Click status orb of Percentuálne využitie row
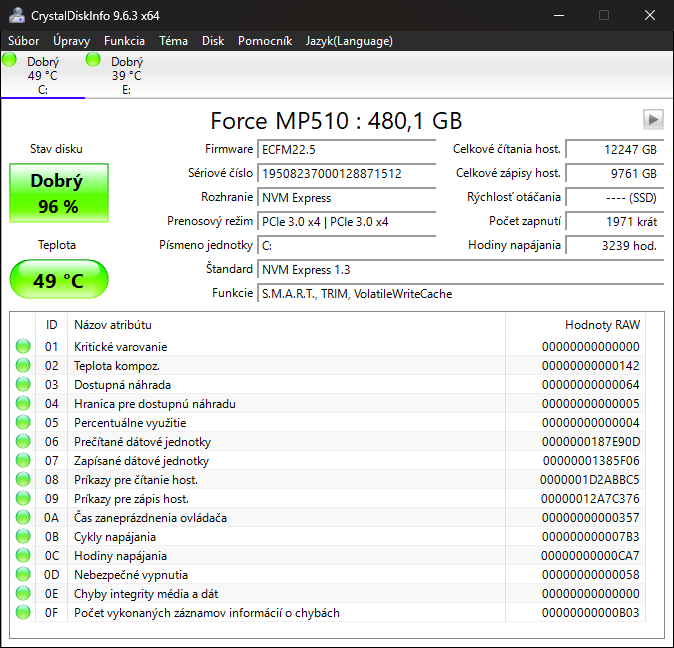 23,422
